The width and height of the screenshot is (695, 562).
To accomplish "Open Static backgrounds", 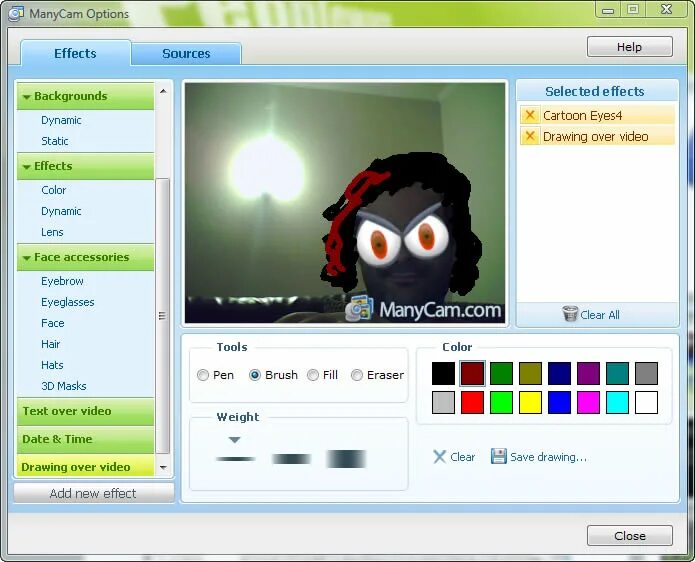I will click(55, 141).
